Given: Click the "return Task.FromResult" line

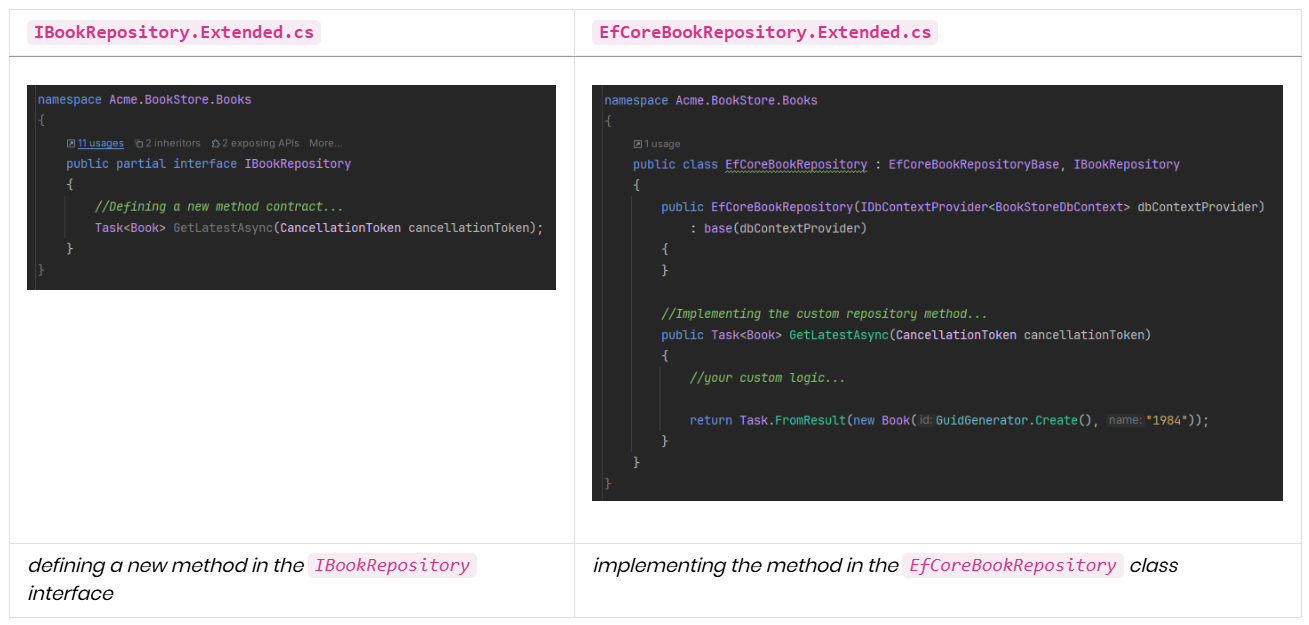Looking at the screenshot, I should [949, 420].
